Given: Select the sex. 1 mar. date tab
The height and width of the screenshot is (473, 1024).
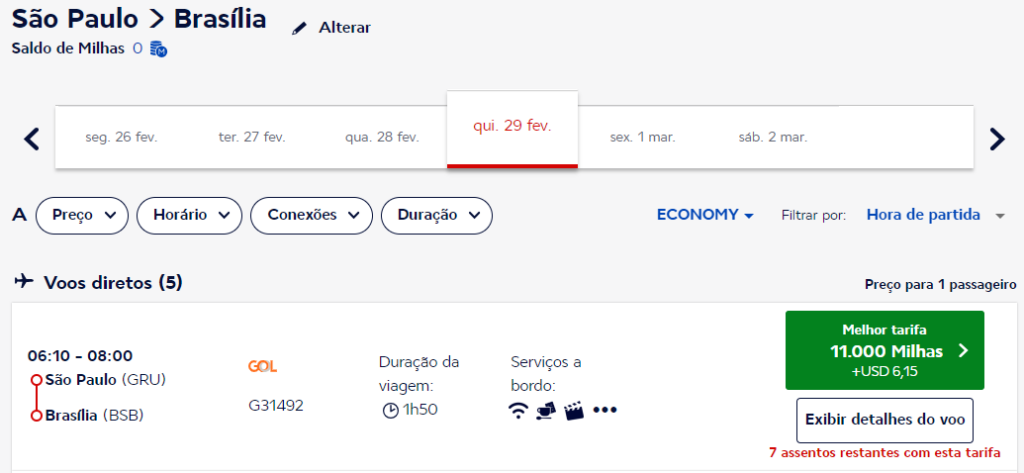Looking at the screenshot, I should coord(642,137).
